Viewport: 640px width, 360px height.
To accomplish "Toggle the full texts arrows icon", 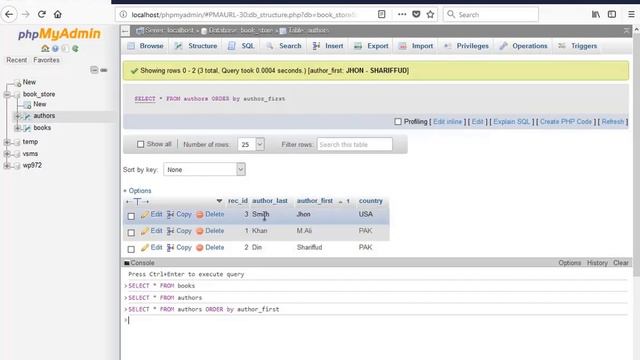I will click(x=137, y=201).
